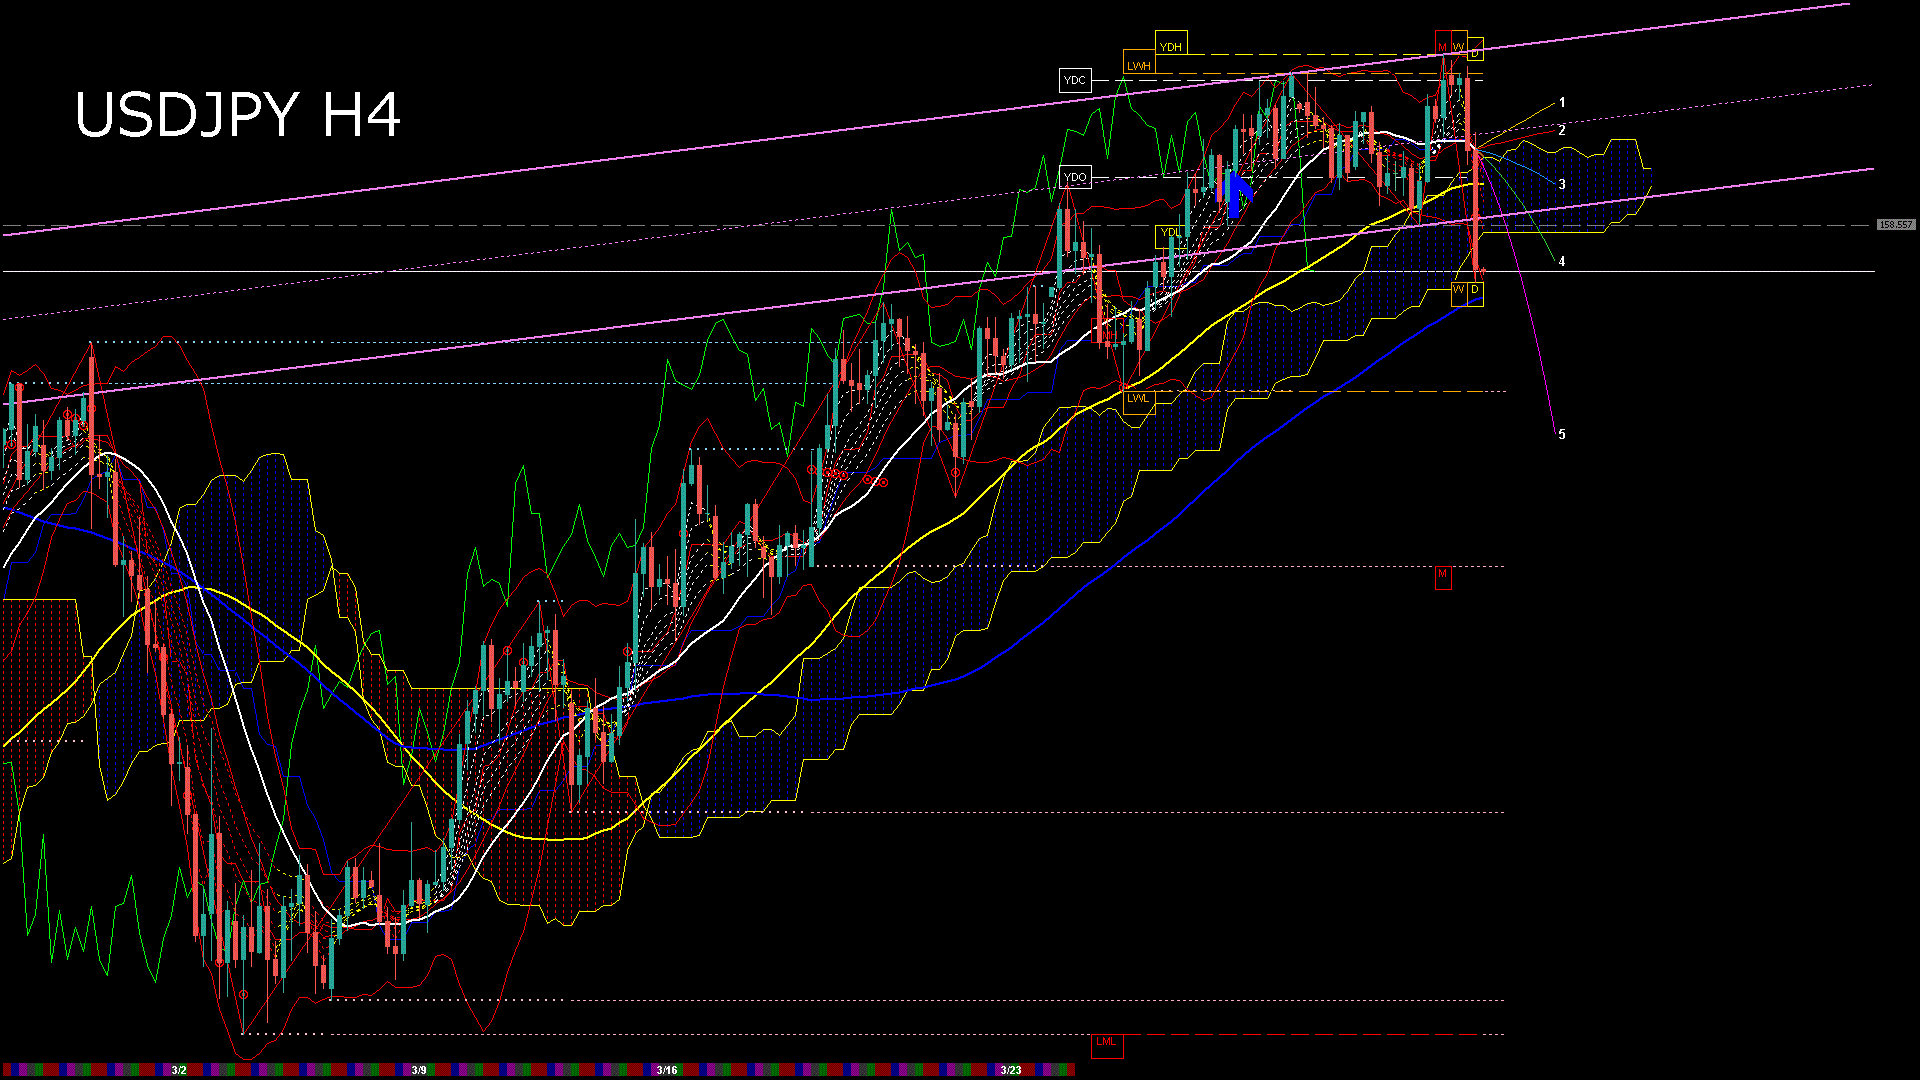Select the YDO level label box

1075,178
